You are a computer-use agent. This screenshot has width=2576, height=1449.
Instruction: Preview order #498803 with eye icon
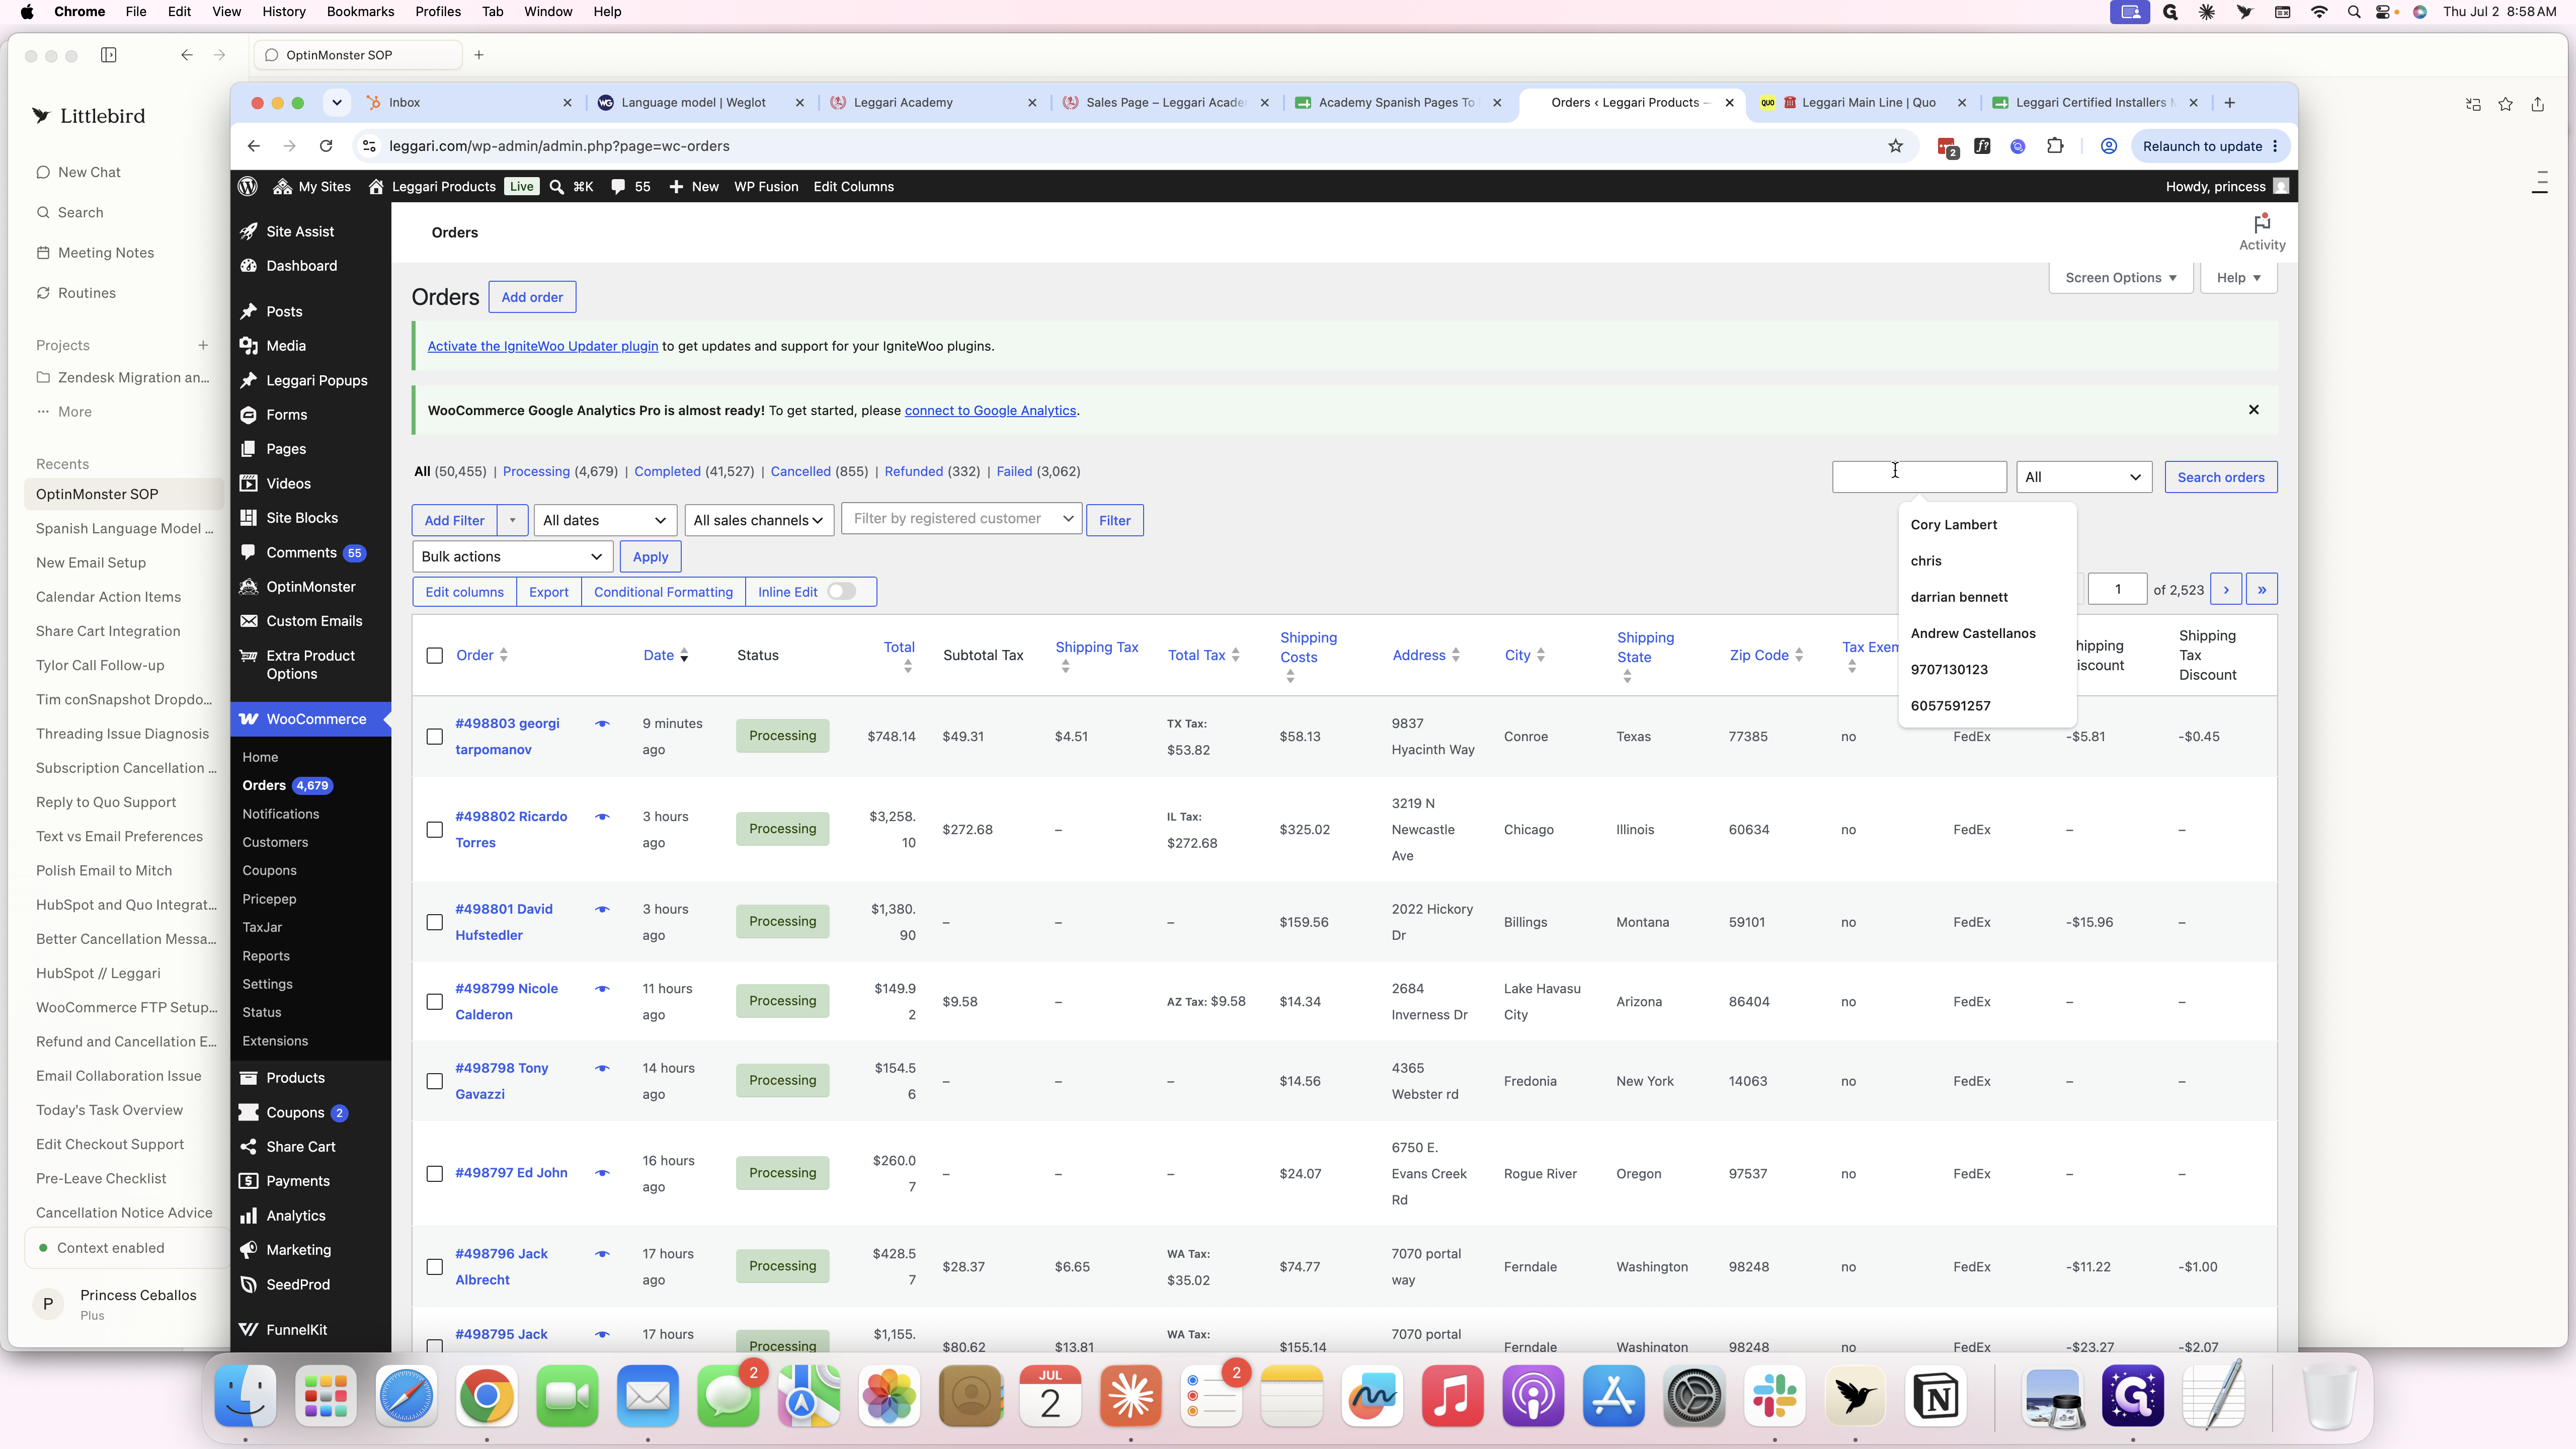pos(602,724)
